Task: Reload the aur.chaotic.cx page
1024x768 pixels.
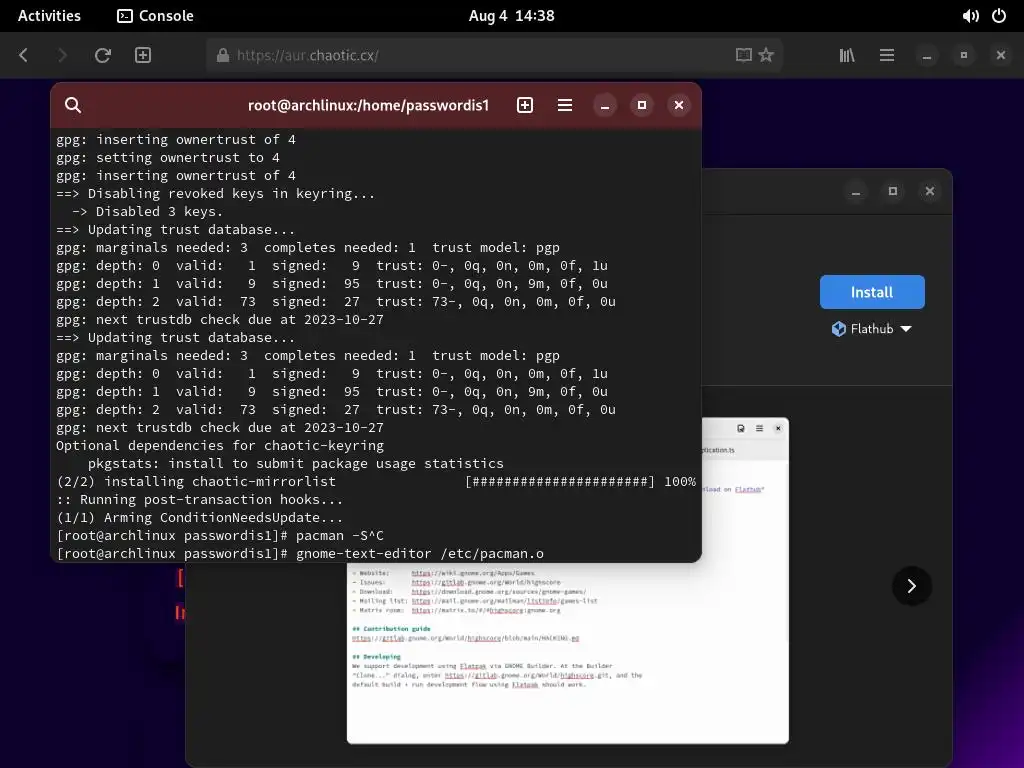Action: (103, 55)
